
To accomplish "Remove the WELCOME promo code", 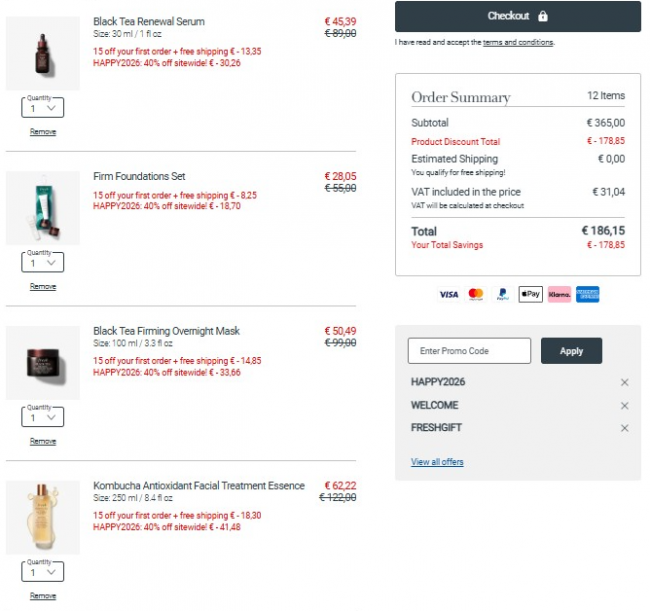I will pyautogui.click(x=624, y=405).
